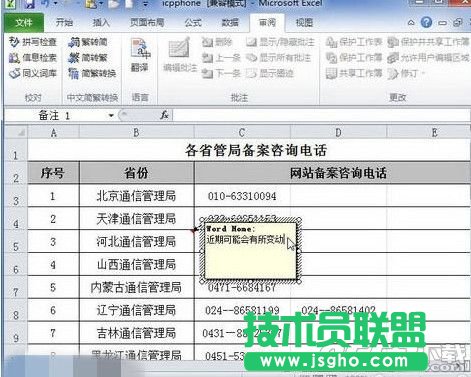Toggle 显示所有批注 to show all comments
471x377 pixels.
click(279, 58)
